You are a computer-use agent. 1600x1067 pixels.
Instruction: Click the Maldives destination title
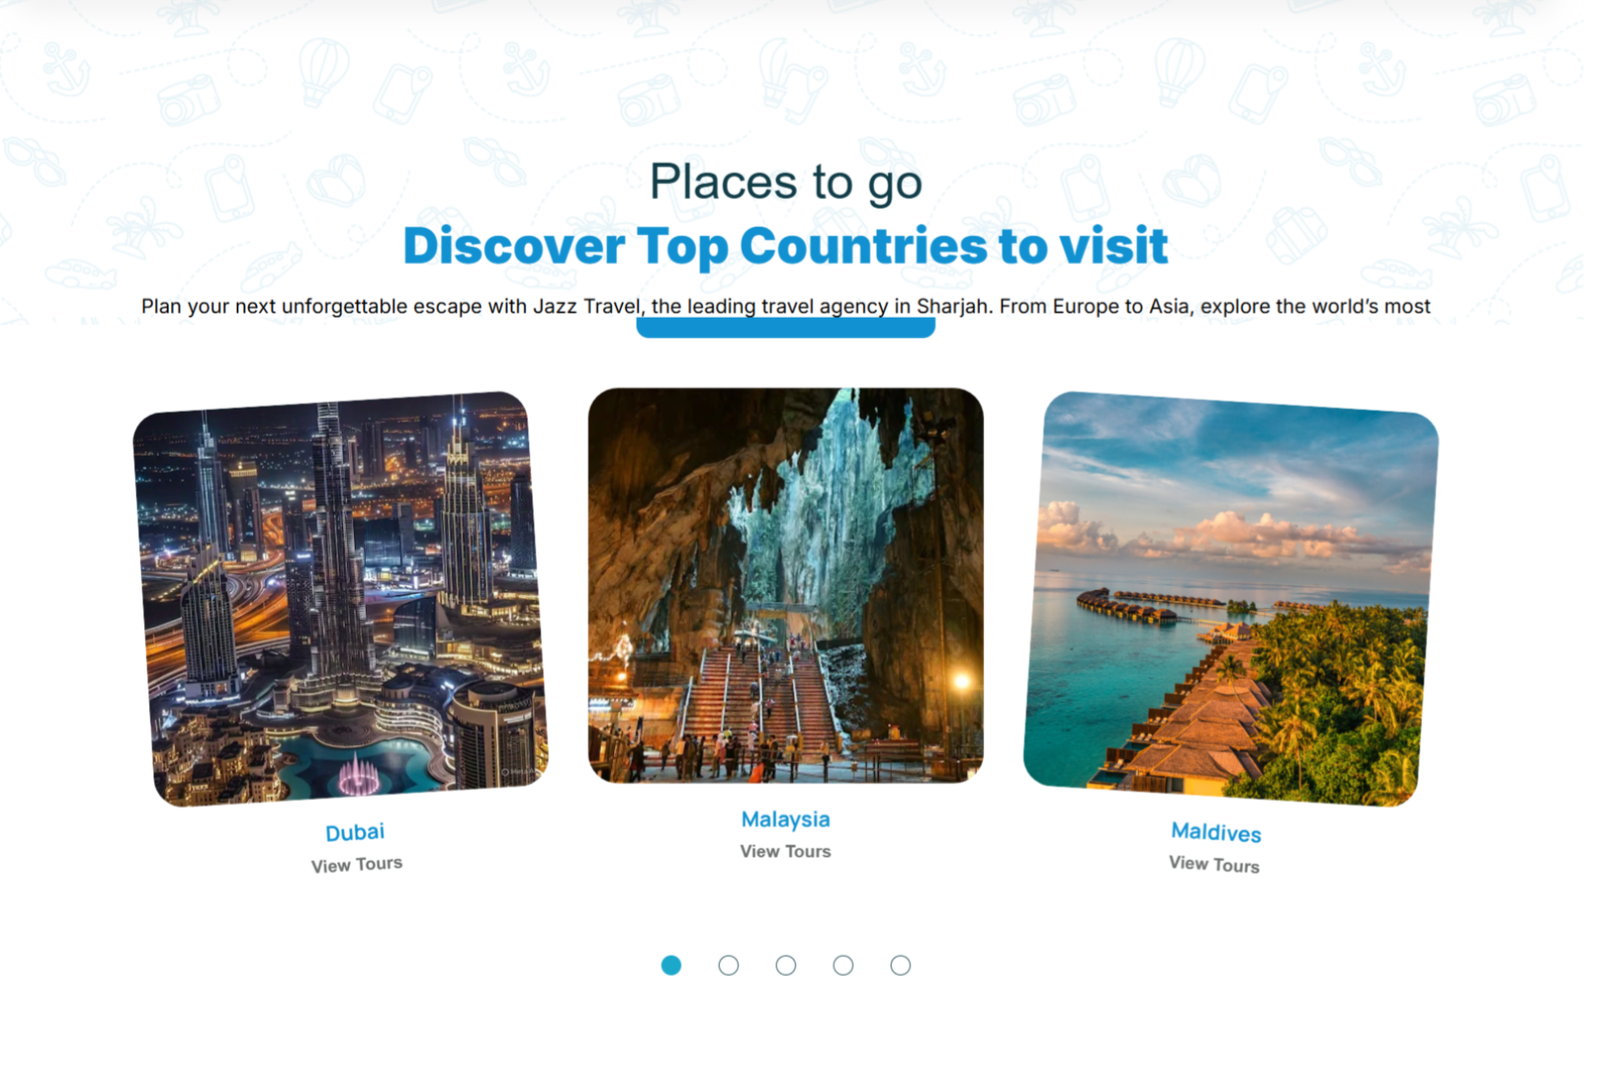click(x=1216, y=832)
